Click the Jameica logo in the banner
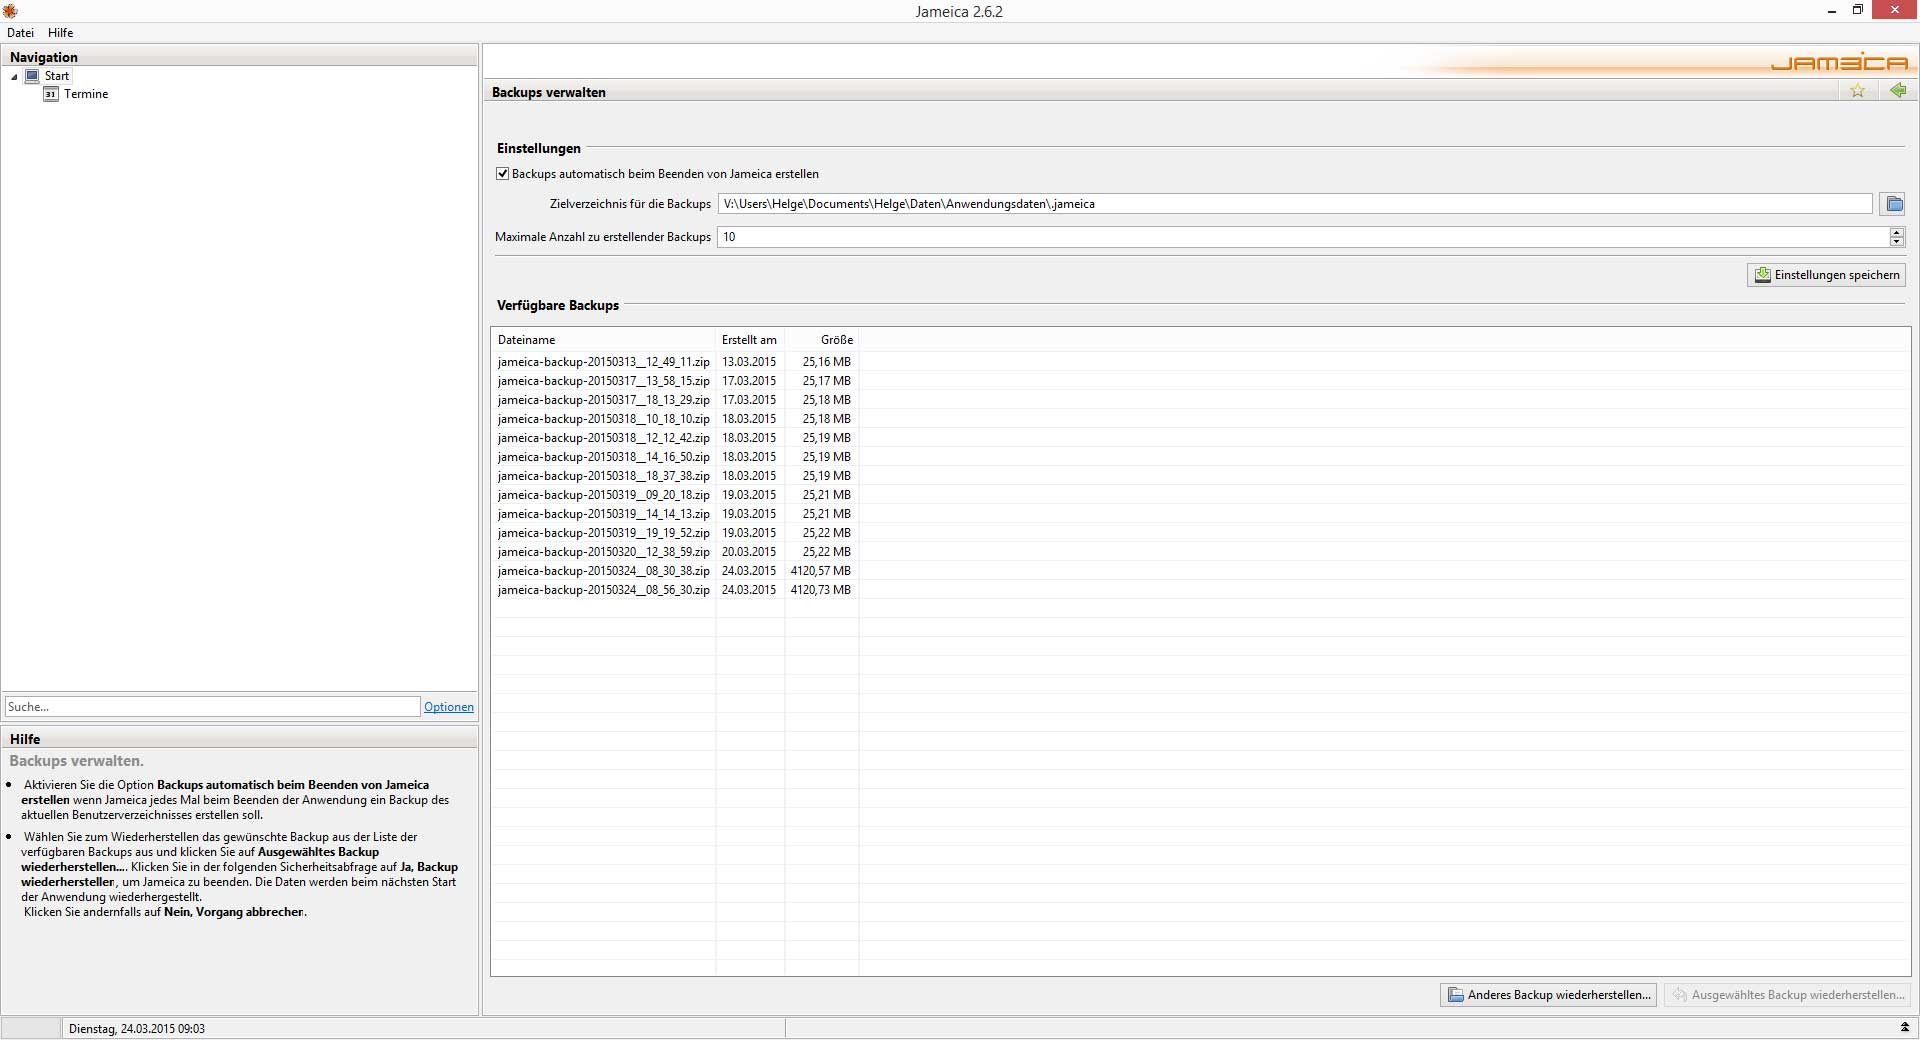 (x=1838, y=63)
